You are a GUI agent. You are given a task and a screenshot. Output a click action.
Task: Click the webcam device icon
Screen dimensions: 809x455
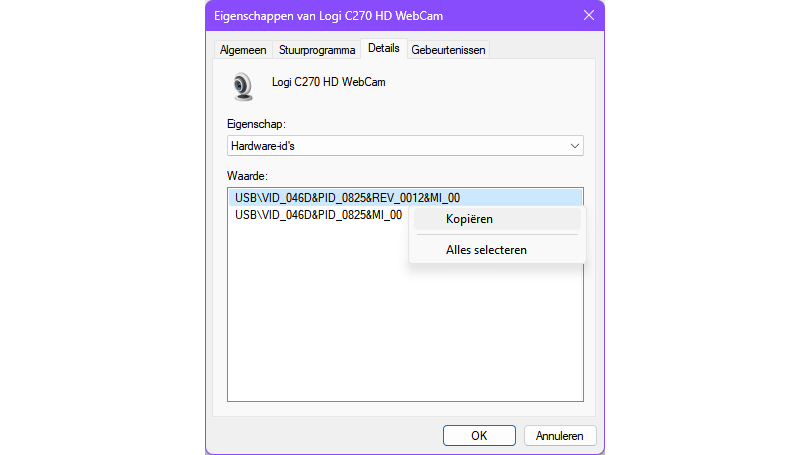tap(243, 87)
